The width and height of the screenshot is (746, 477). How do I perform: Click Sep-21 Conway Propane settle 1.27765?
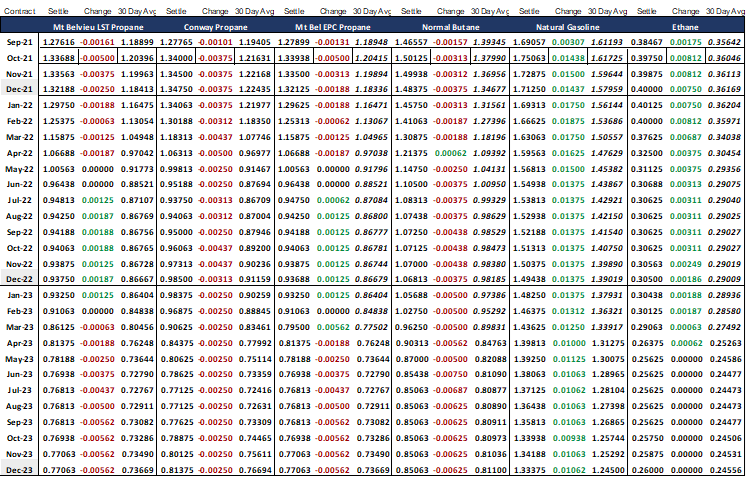click(x=177, y=42)
